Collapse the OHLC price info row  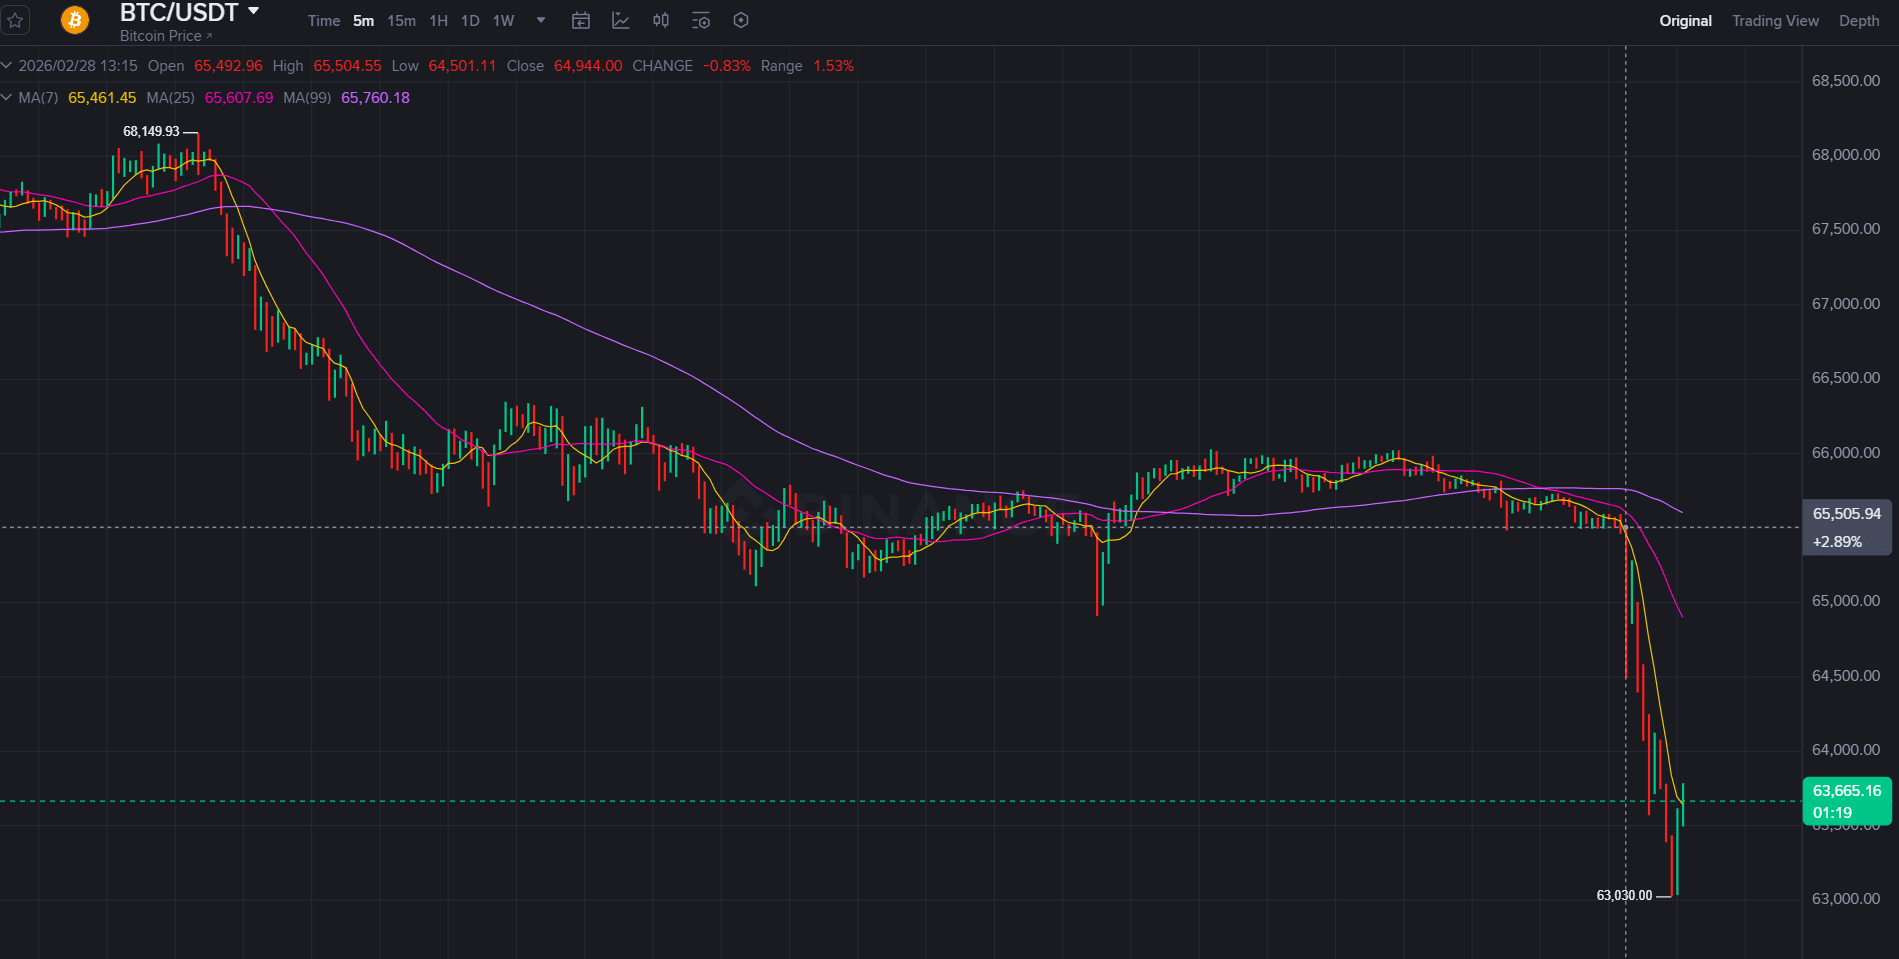point(8,65)
